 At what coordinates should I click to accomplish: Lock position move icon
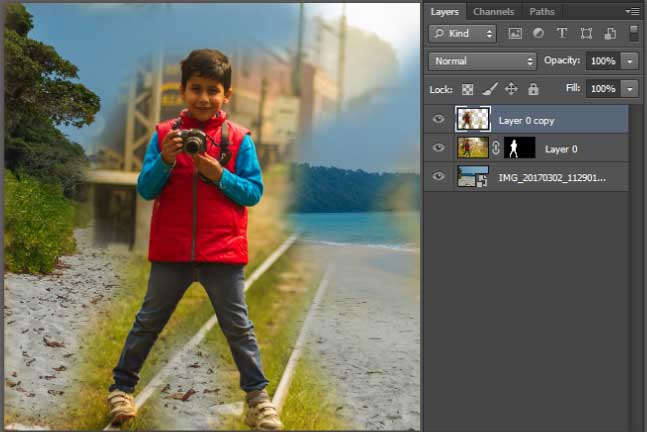511,89
